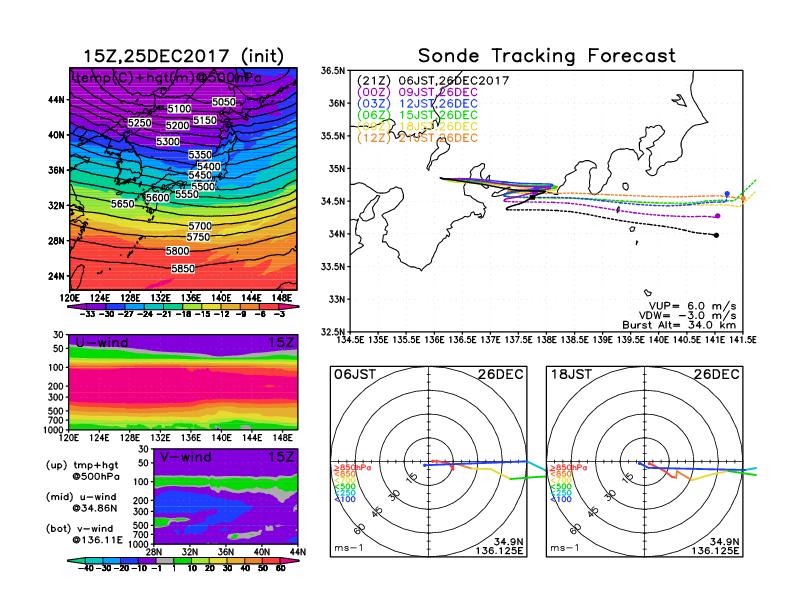The image size is (792, 612).
Task: Select the "15Z" label in the U-wind panel
Action: pos(280,342)
